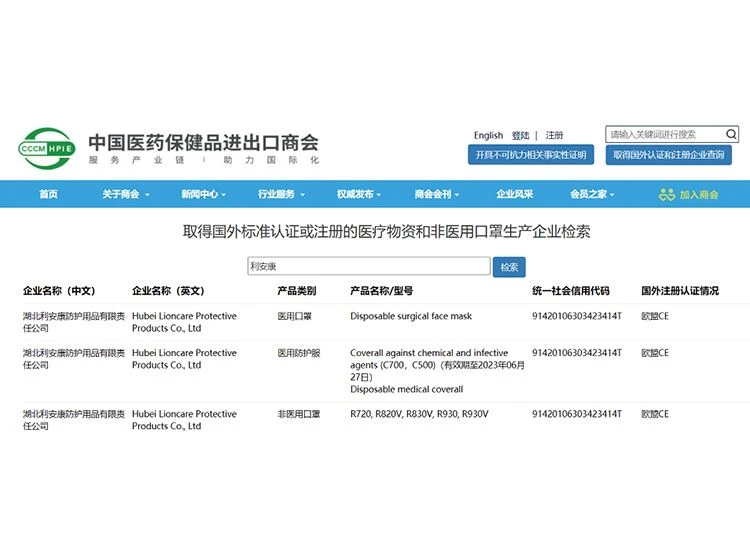Expand the 关于商会 dropdown menu
The height and width of the screenshot is (544, 750).
[x=126, y=194]
